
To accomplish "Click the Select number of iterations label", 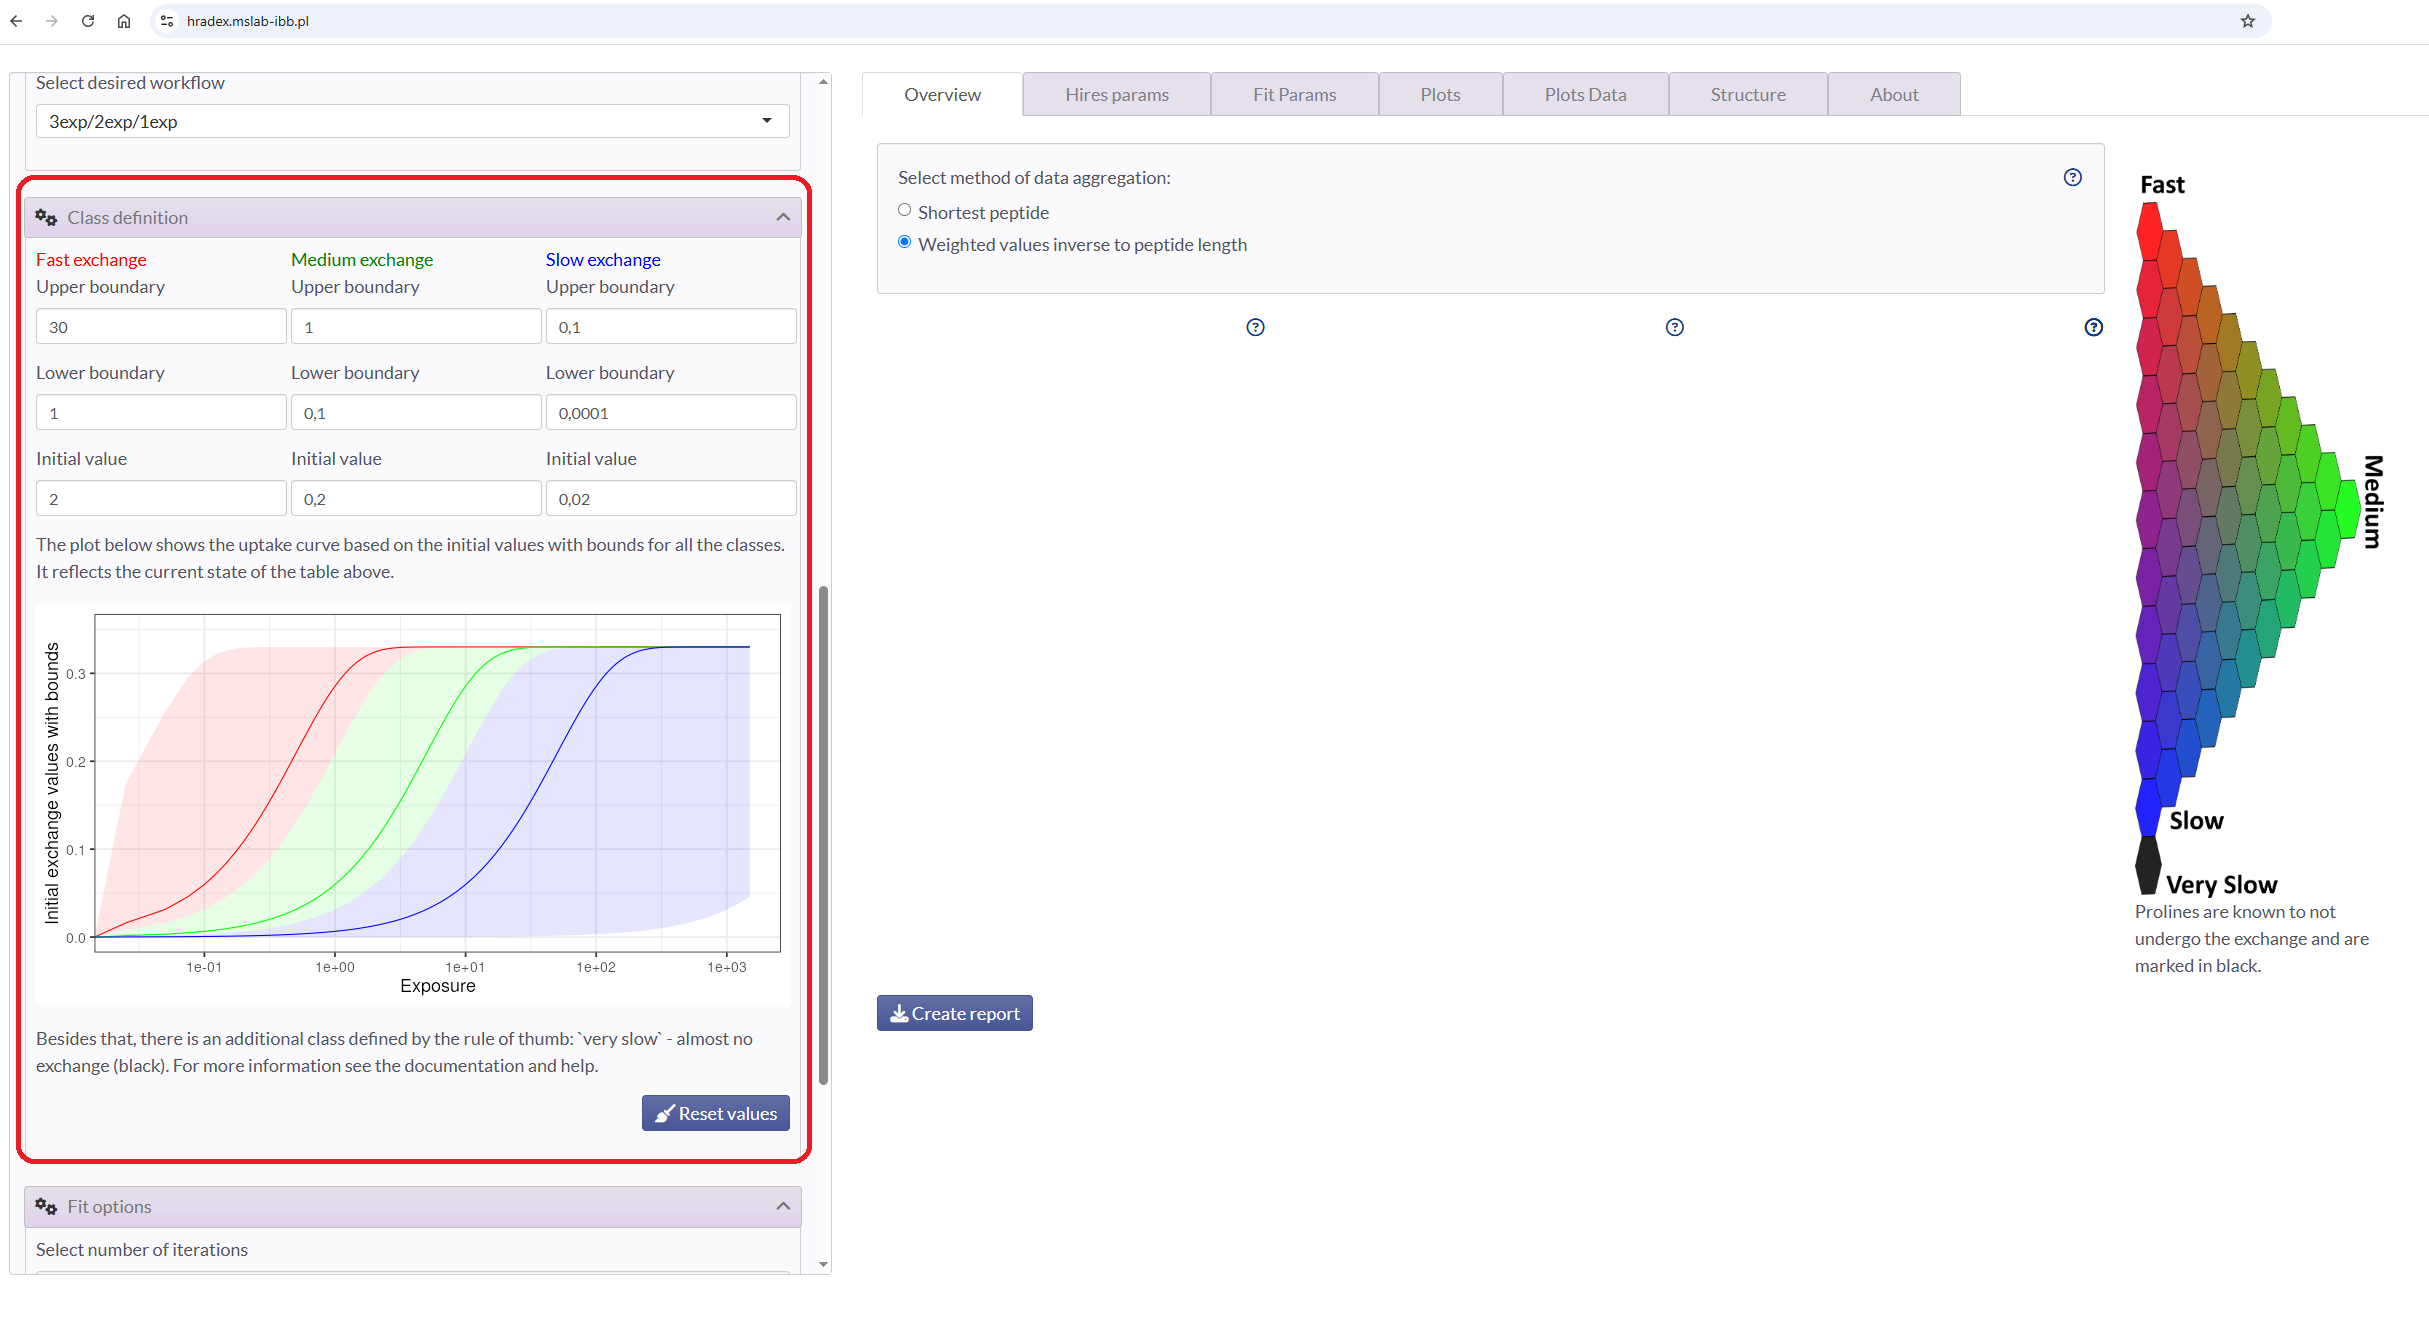I will coord(142,1249).
